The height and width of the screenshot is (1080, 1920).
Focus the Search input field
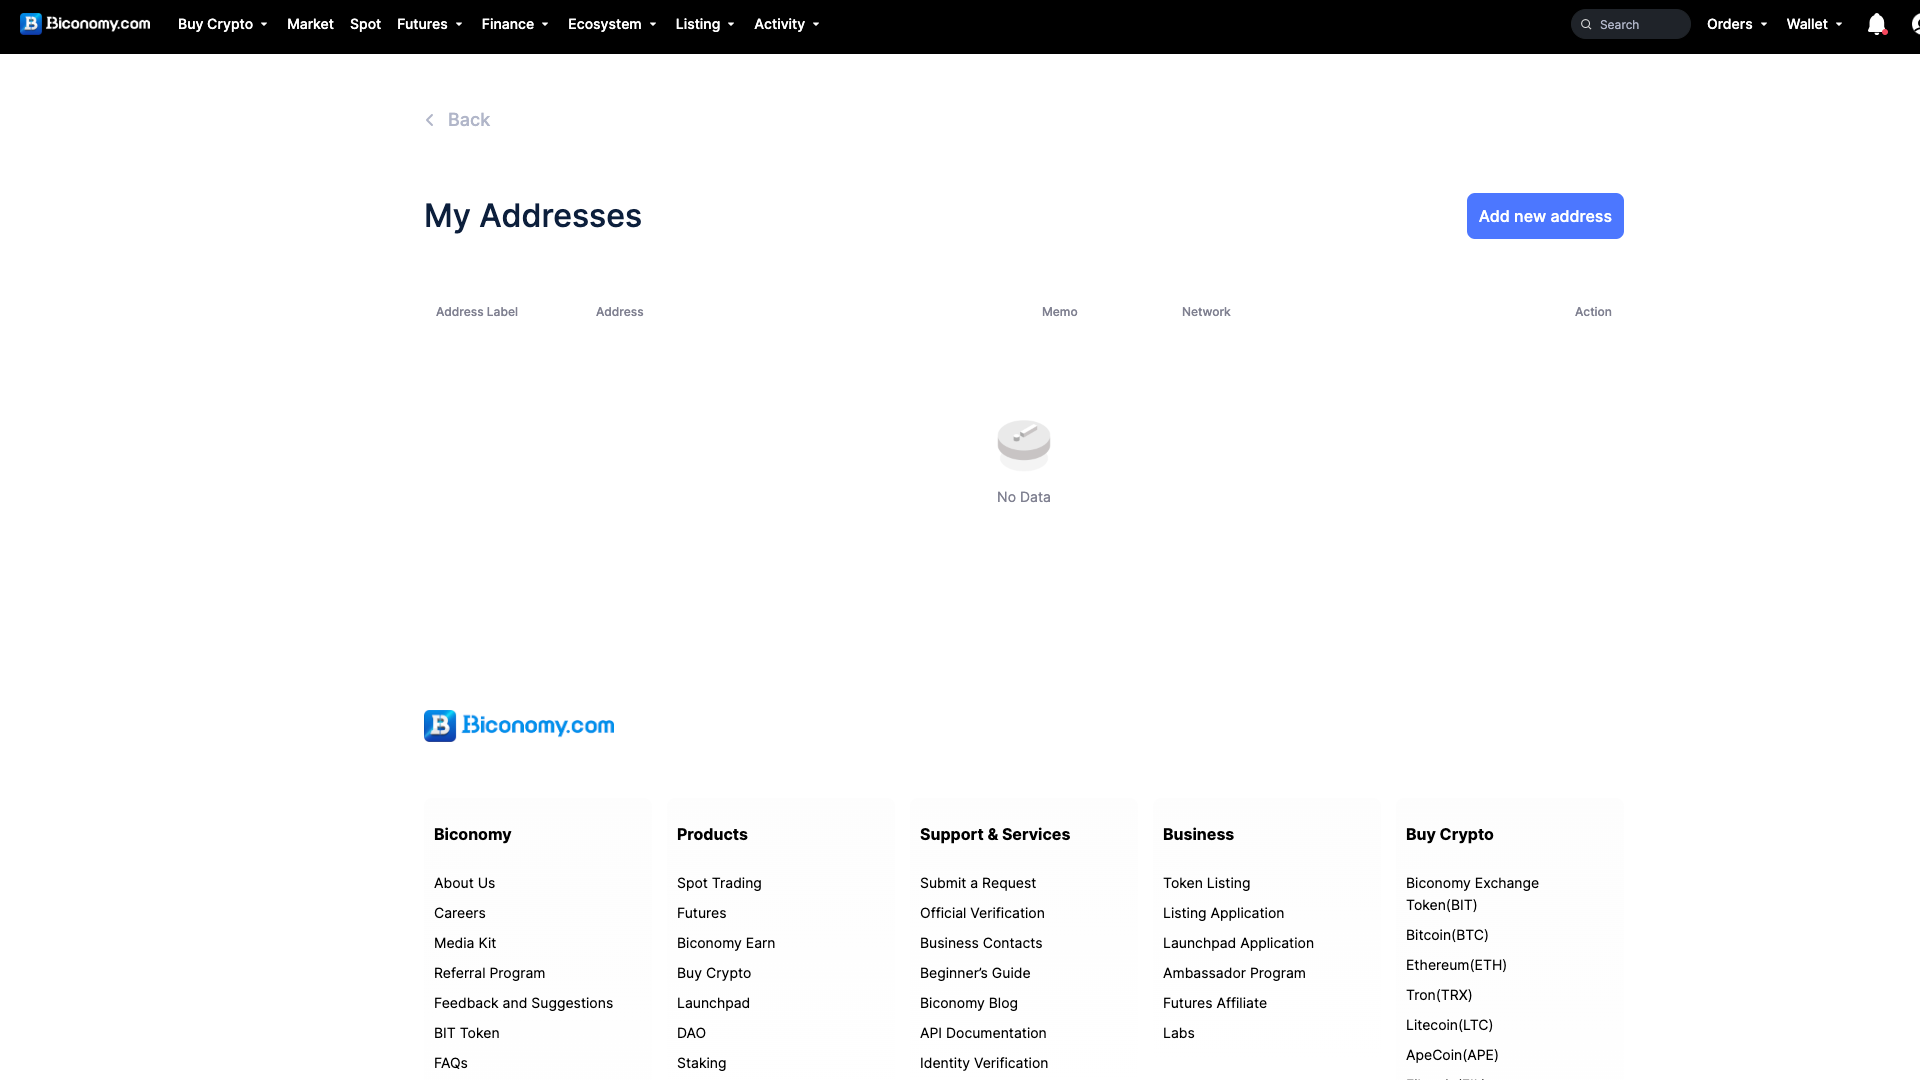(x=1630, y=24)
